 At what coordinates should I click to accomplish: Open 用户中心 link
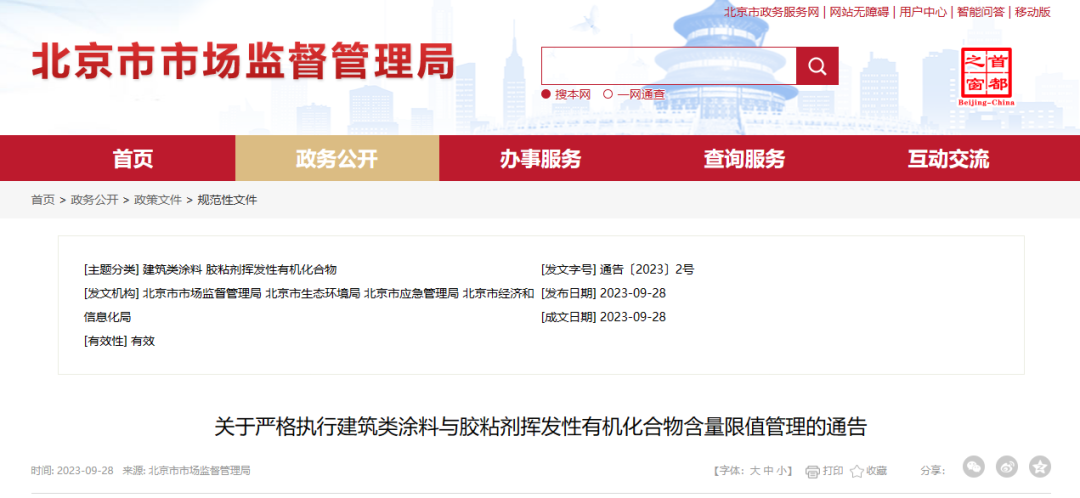pyautogui.click(x=923, y=12)
